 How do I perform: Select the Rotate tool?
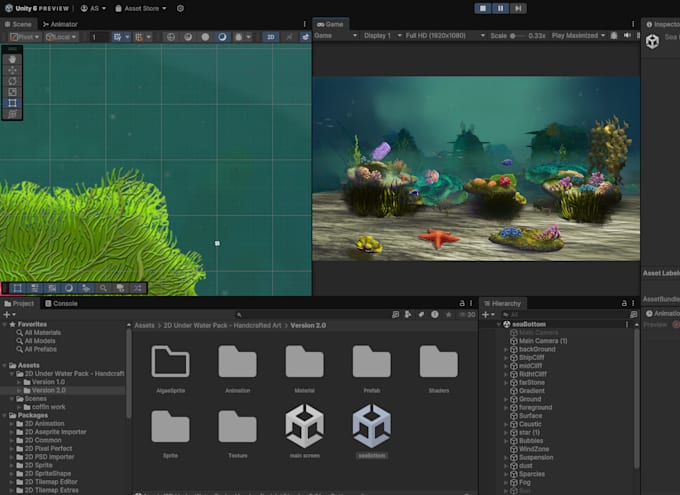pyautogui.click(x=12, y=81)
